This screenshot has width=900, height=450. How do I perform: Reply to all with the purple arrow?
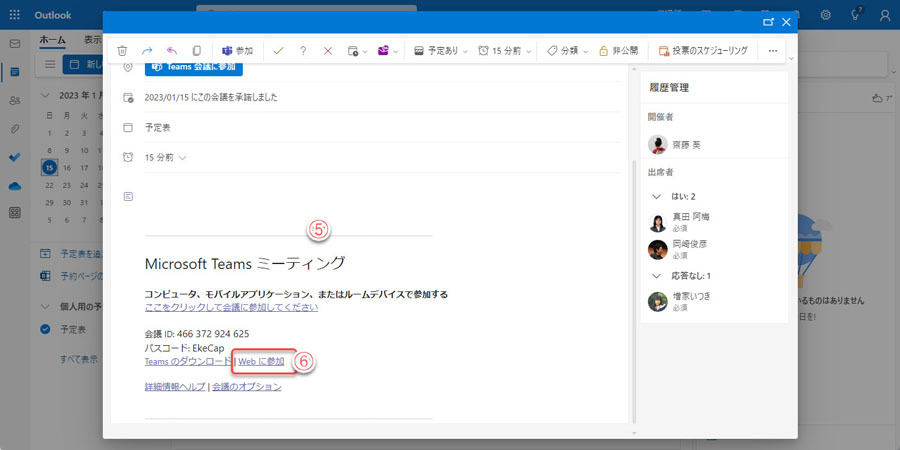[172, 51]
